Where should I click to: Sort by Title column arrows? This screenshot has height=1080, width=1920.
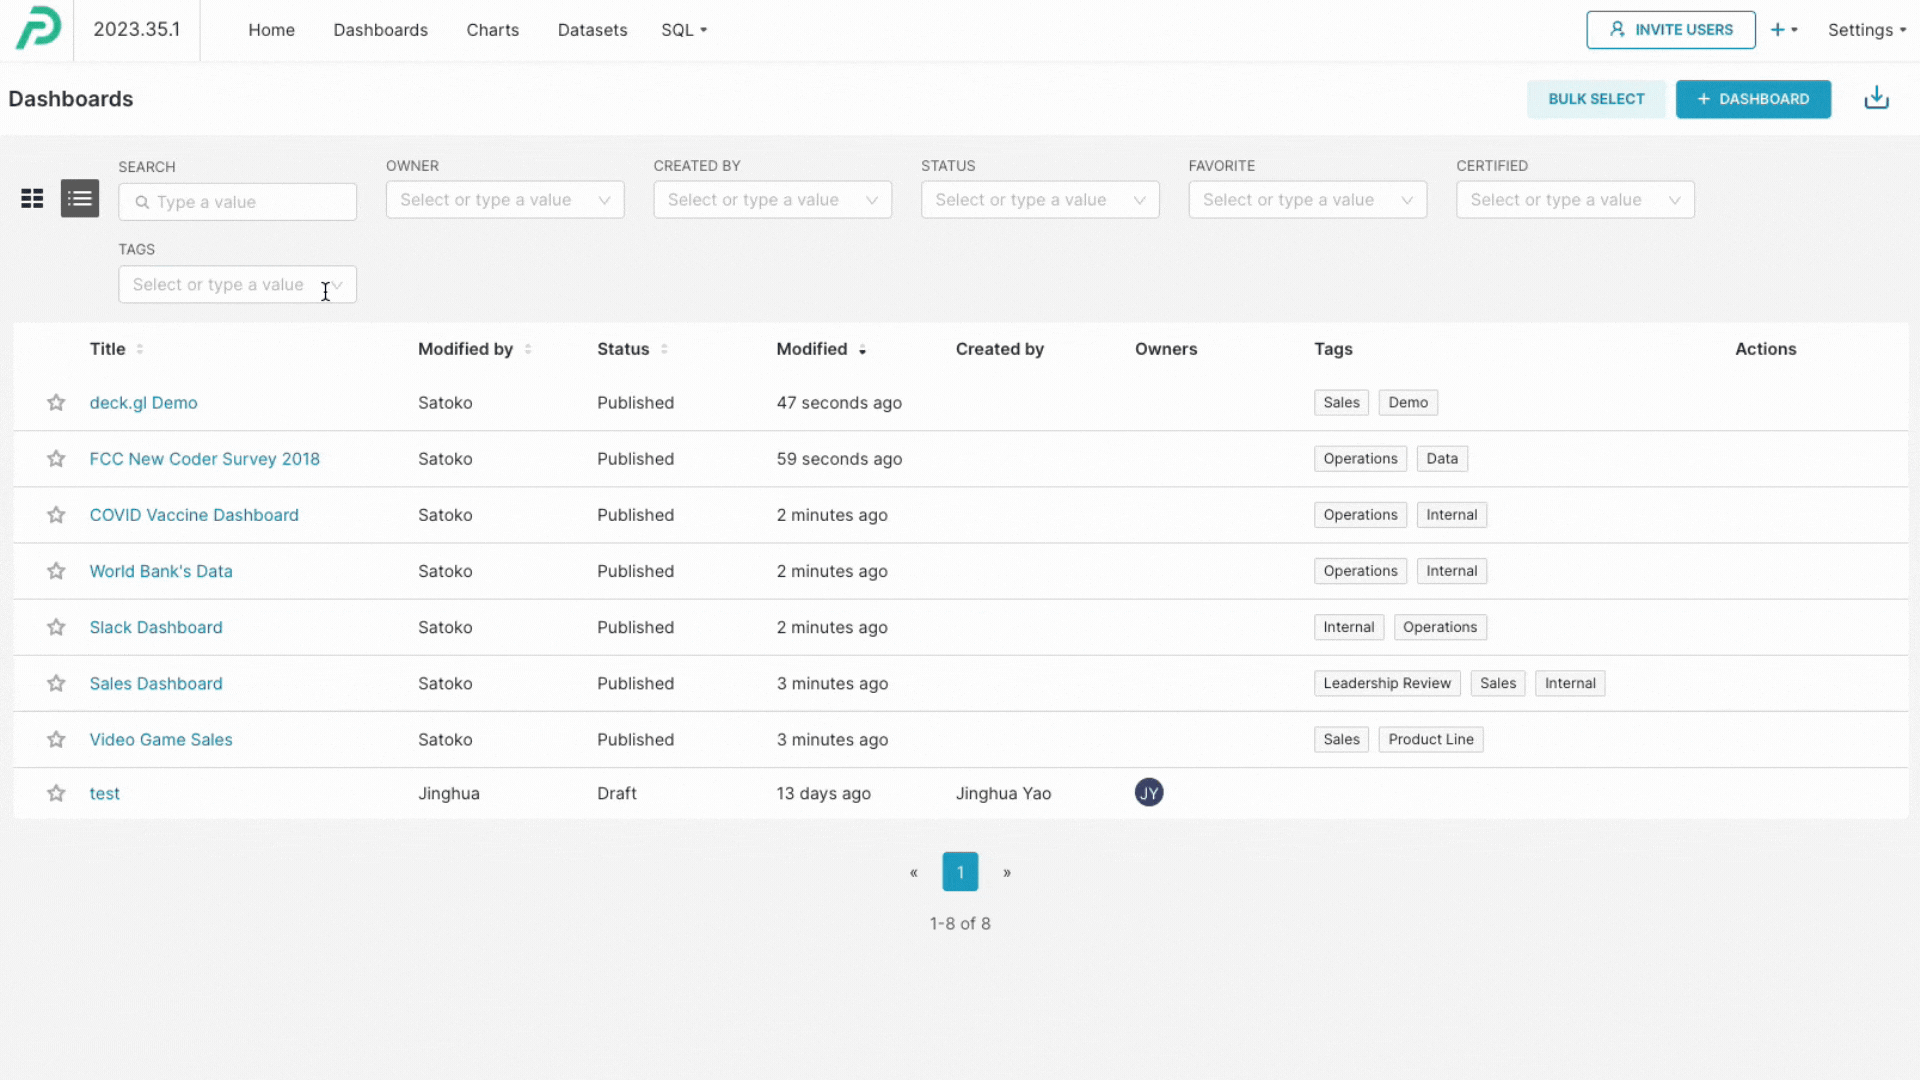(x=140, y=349)
